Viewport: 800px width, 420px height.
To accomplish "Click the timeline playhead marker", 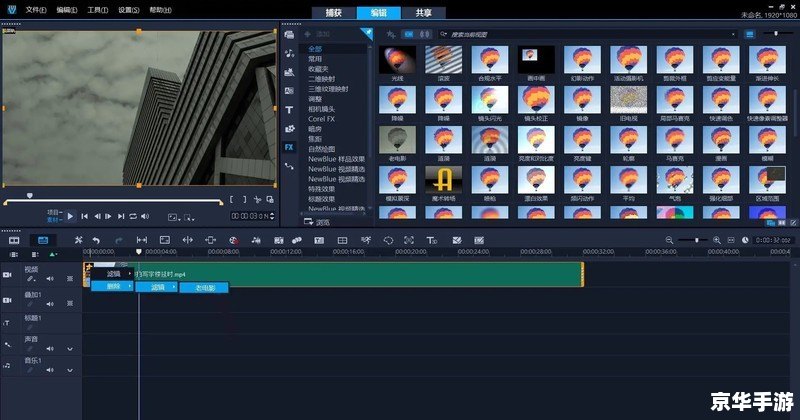I will [x=138, y=252].
